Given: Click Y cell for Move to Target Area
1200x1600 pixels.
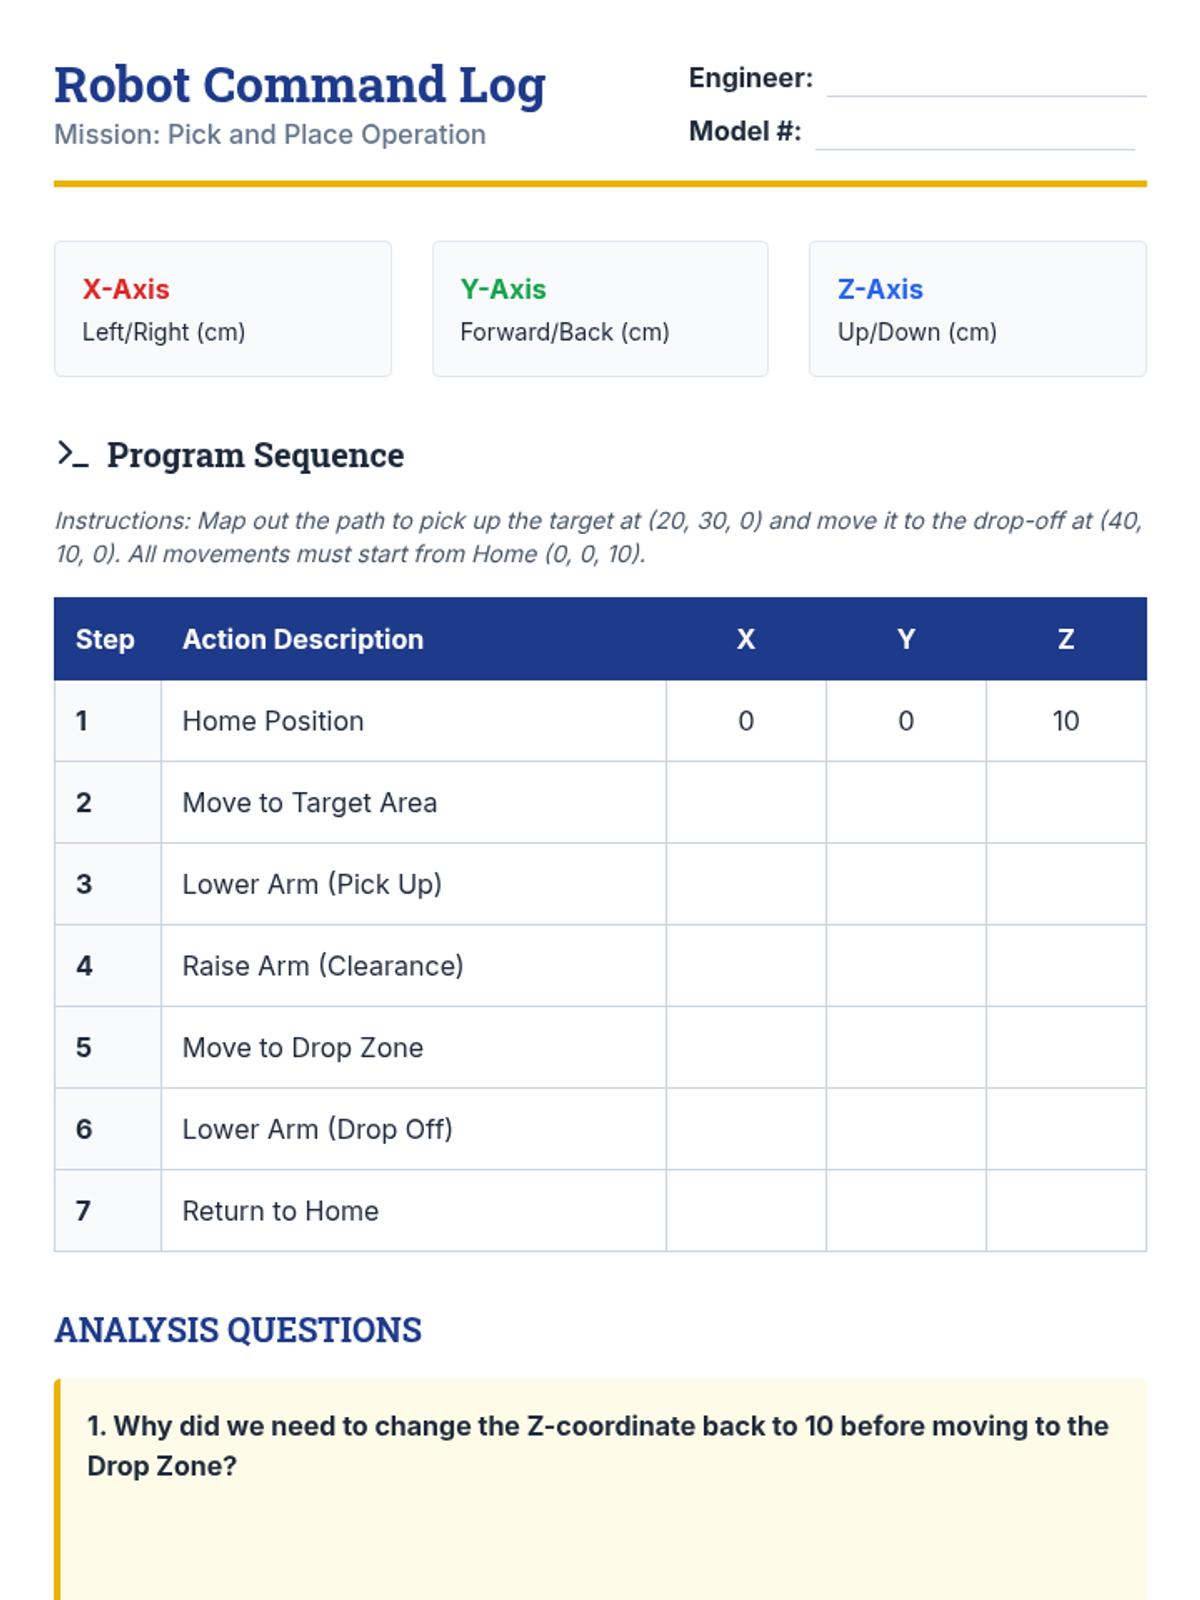Looking at the screenshot, I should pos(906,803).
